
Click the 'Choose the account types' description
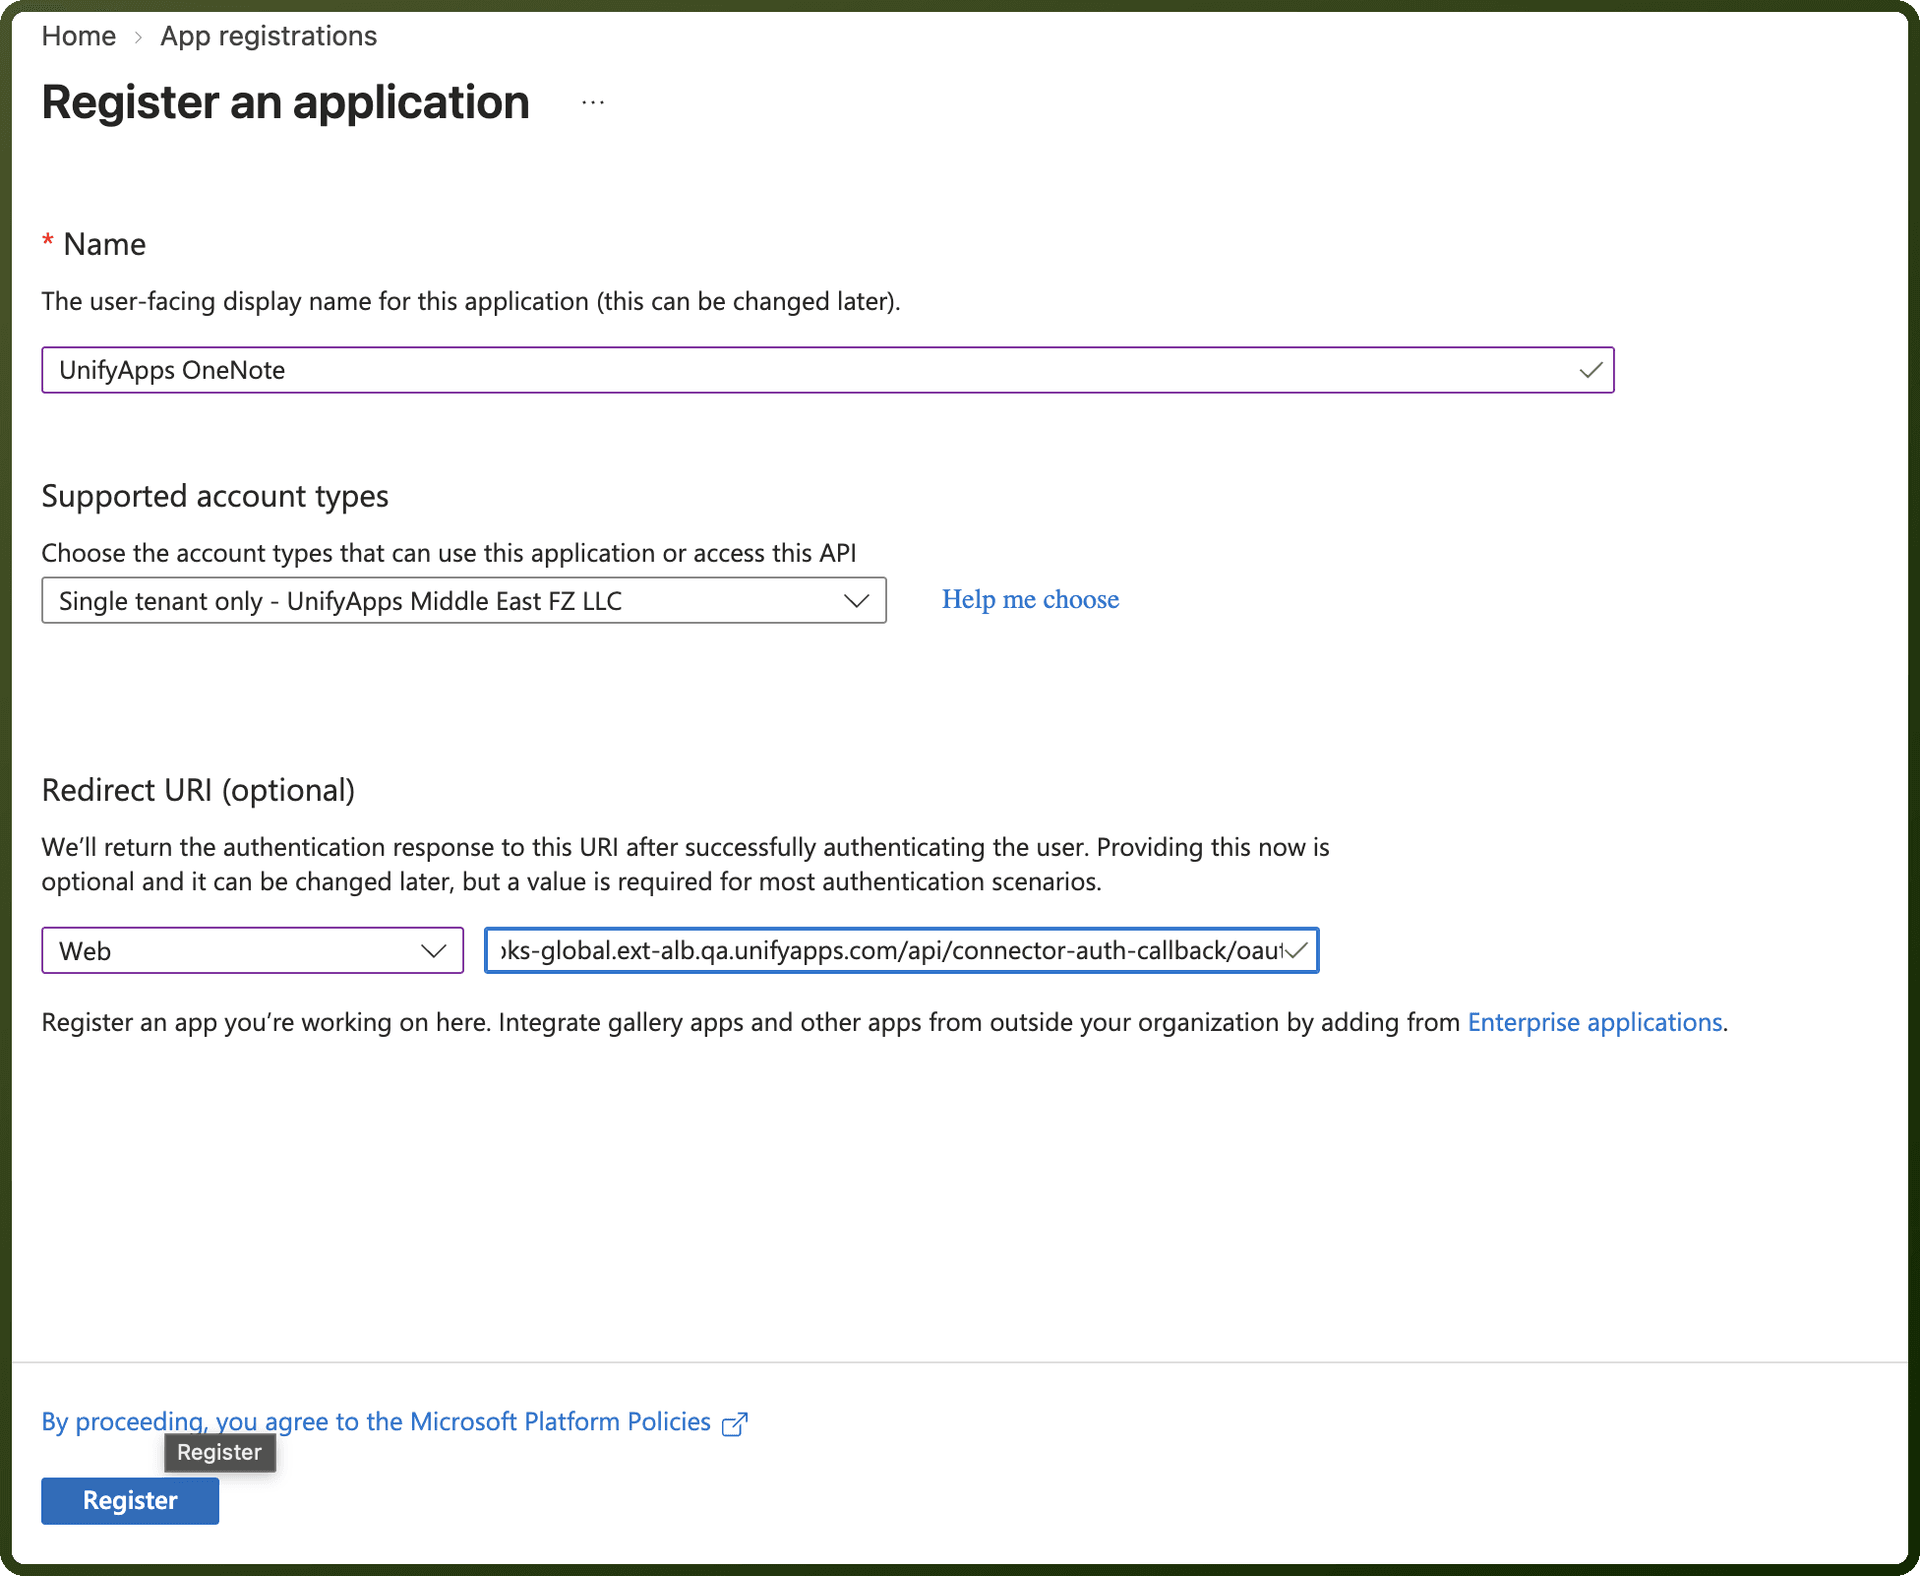click(449, 553)
